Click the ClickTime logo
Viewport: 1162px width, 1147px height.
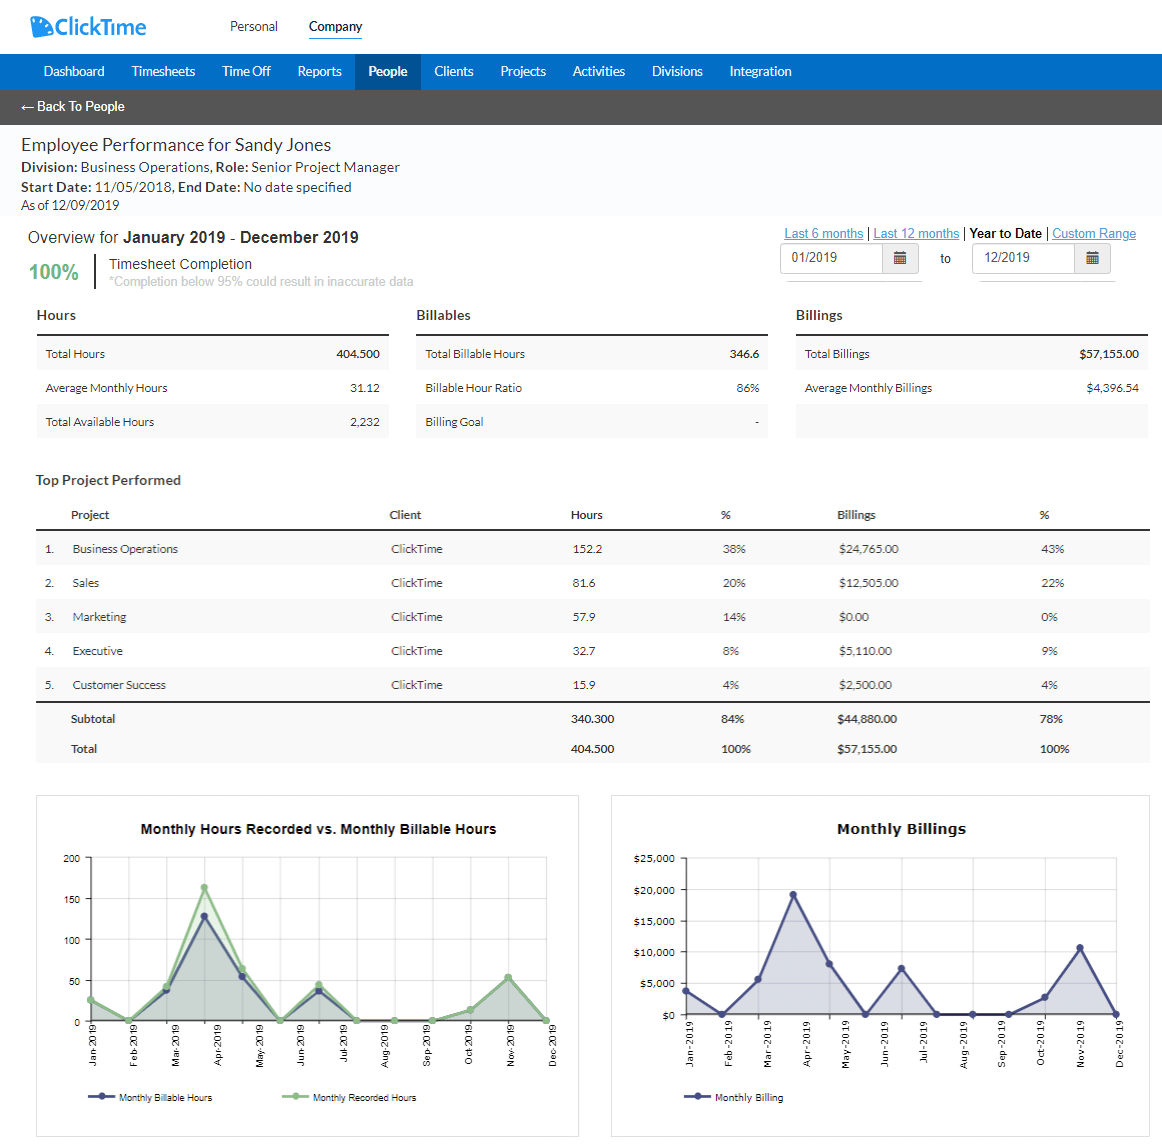[88, 27]
